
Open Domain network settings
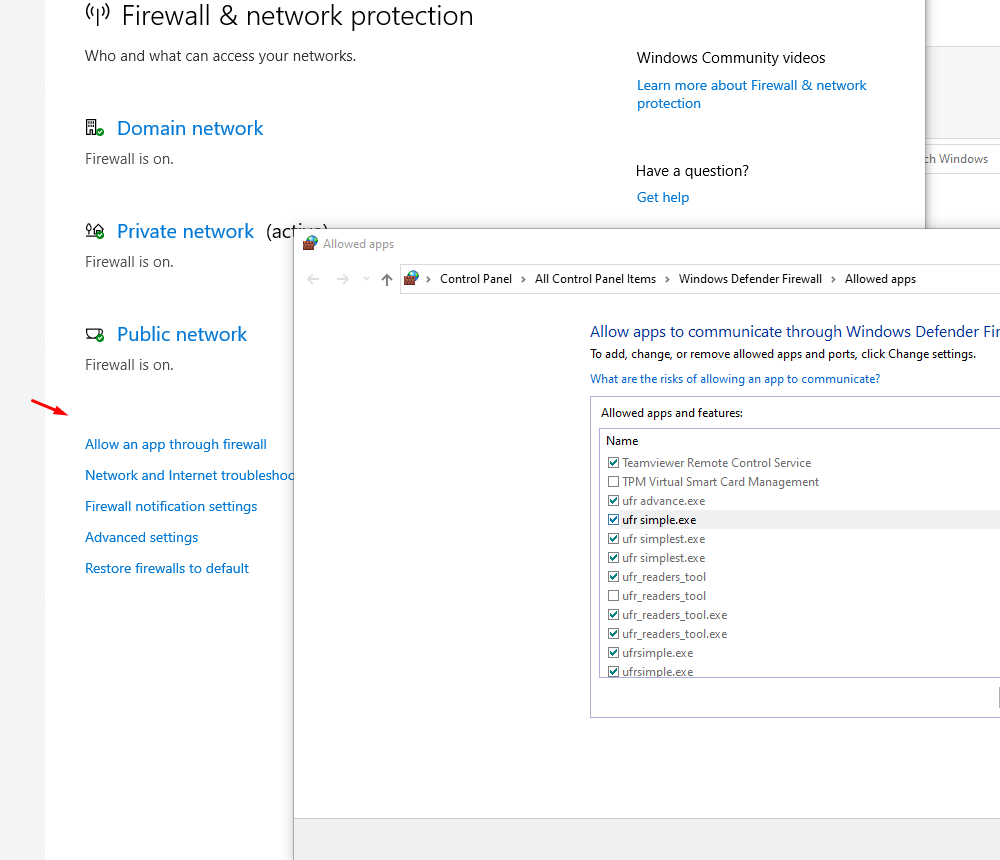190,128
